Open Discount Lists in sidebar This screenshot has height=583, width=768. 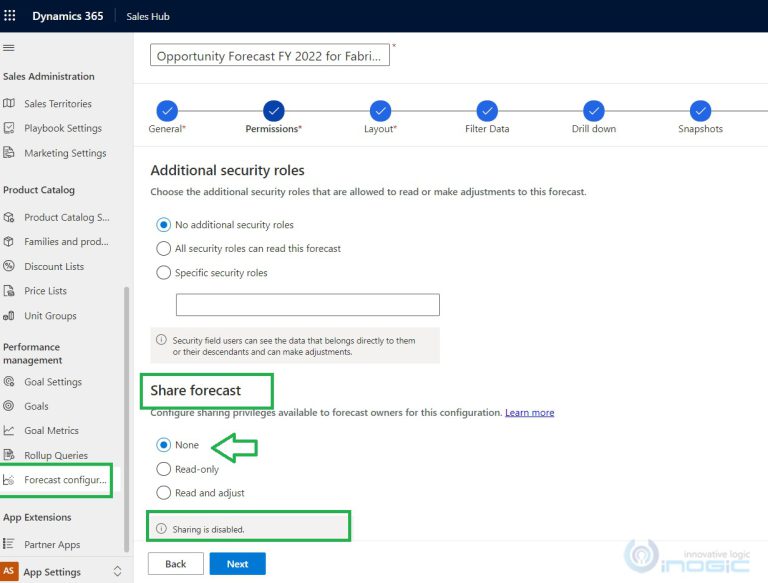pyautogui.click(x=54, y=266)
